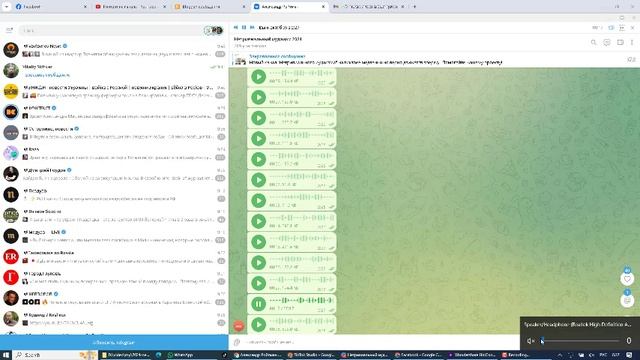The height and width of the screenshot is (360, 640).
Task: Open the tab search dropdown arrow
Action: (6, 7)
